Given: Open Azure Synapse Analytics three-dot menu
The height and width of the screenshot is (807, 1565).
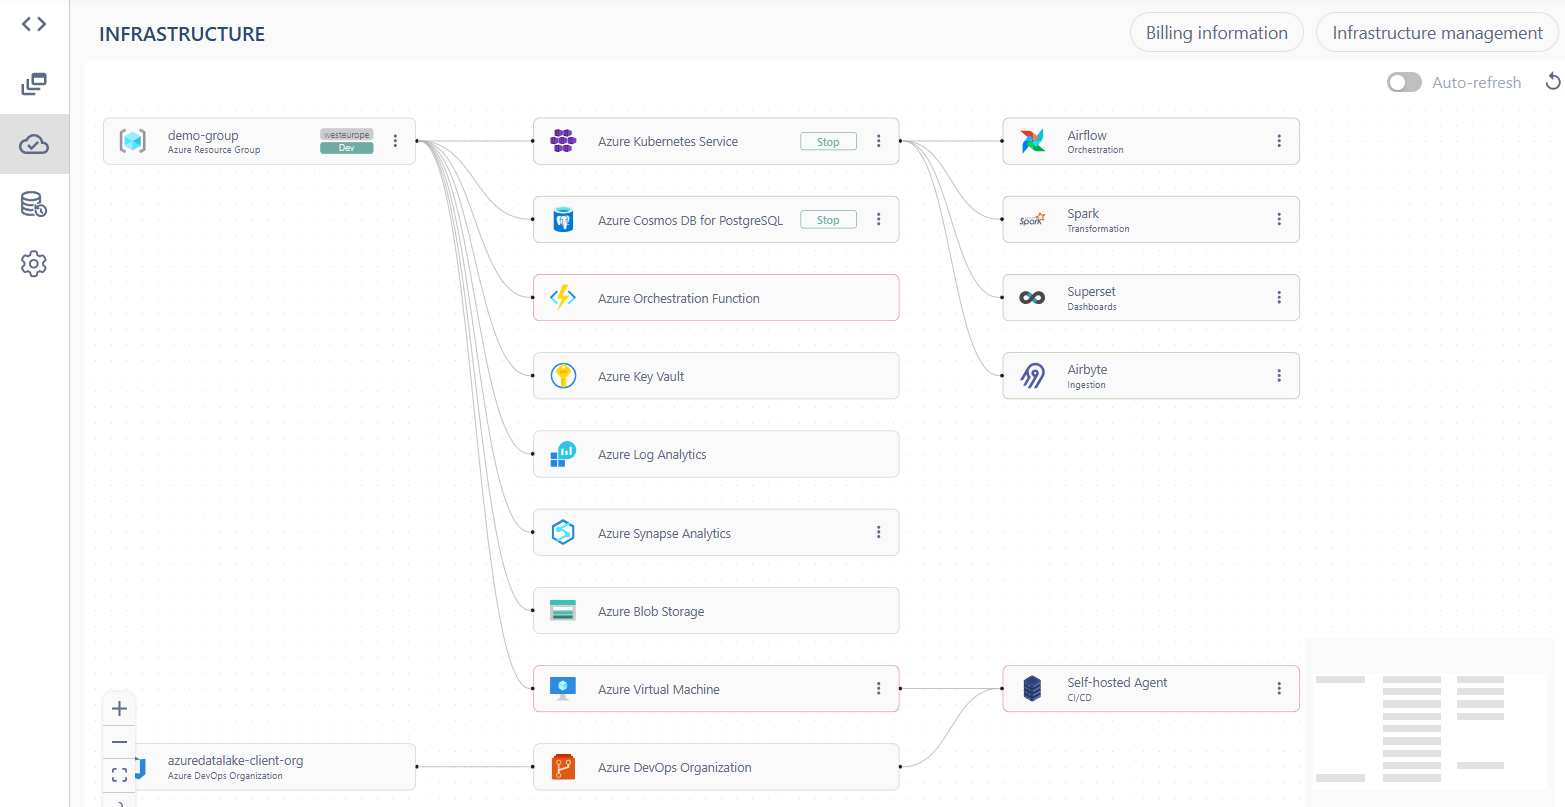Looking at the screenshot, I should tap(879, 533).
